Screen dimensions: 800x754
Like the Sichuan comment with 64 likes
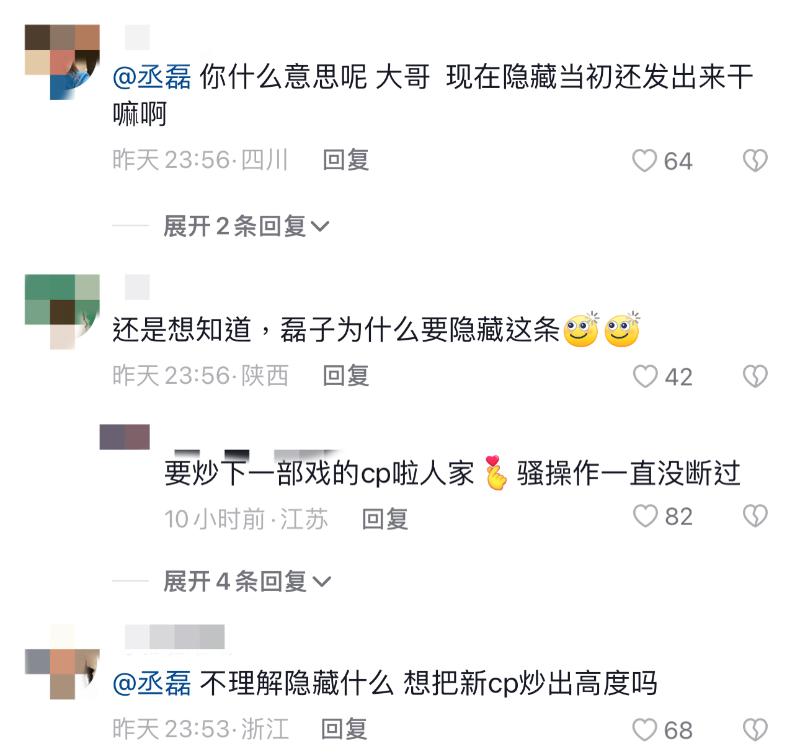coord(644,161)
